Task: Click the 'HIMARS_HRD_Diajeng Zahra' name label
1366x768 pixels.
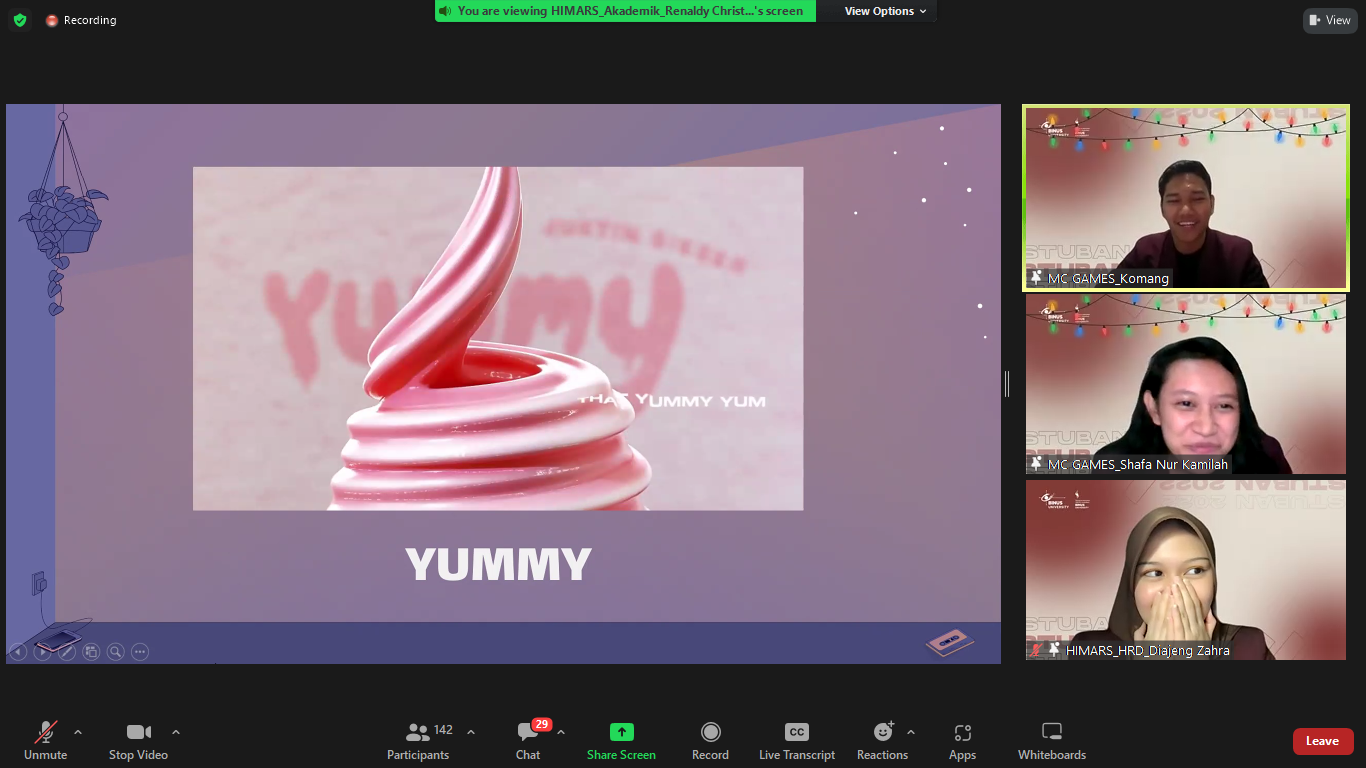Action: click(x=1147, y=650)
